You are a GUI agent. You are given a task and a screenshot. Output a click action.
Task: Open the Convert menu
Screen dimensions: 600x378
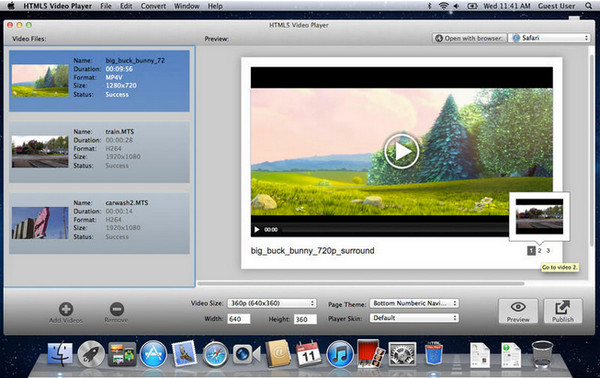click(x=153, y=6)
